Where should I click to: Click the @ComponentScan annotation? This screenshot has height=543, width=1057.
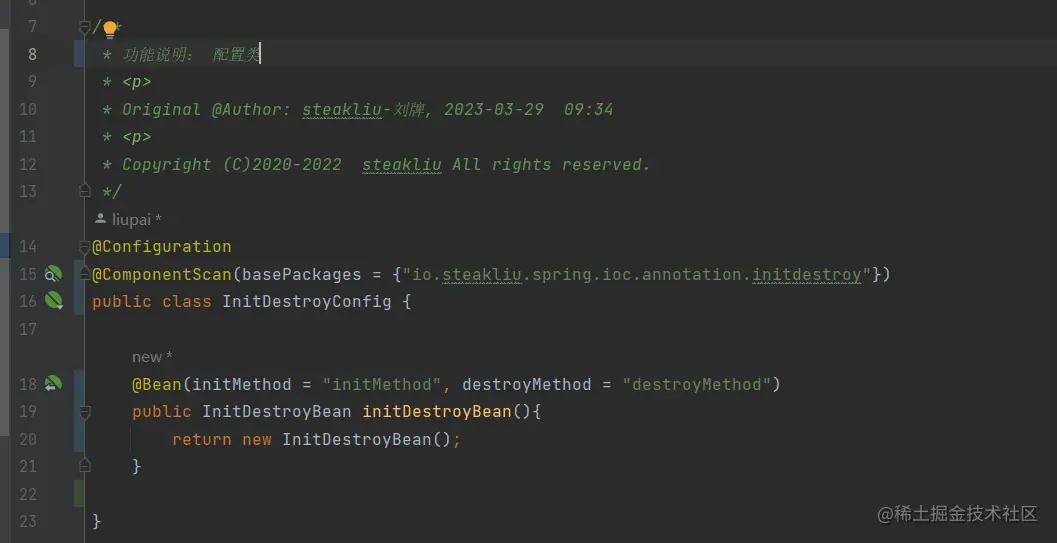point(162,274)
